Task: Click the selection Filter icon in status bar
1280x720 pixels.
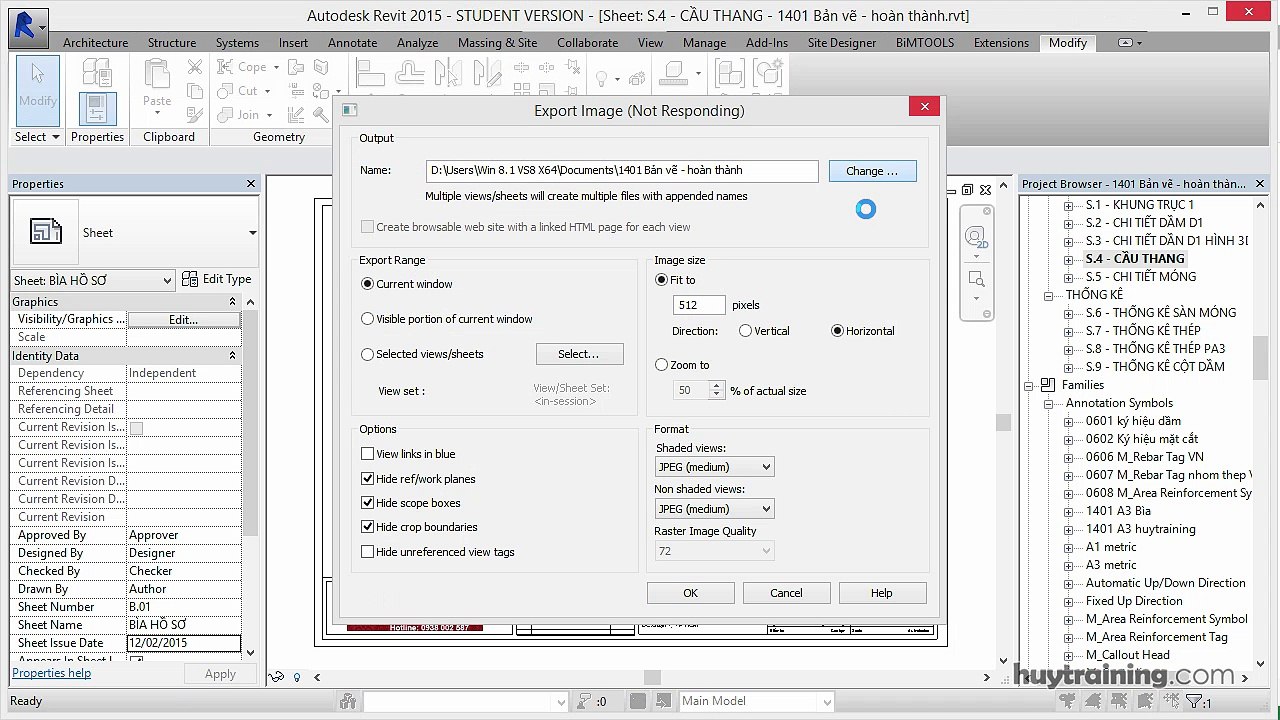Action: click(1197, 702)
